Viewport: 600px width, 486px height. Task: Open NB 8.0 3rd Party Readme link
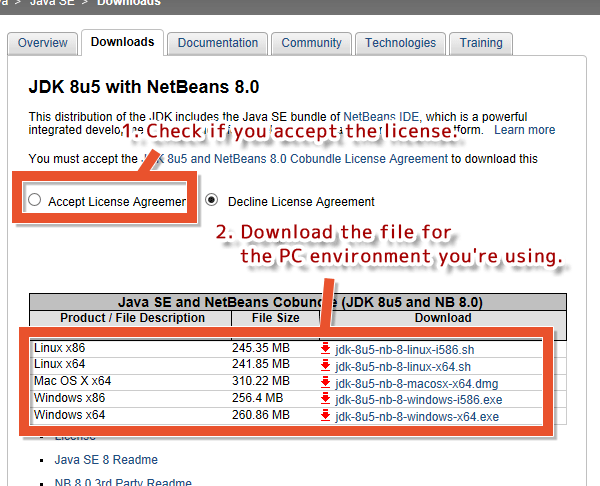click(123, 481)
